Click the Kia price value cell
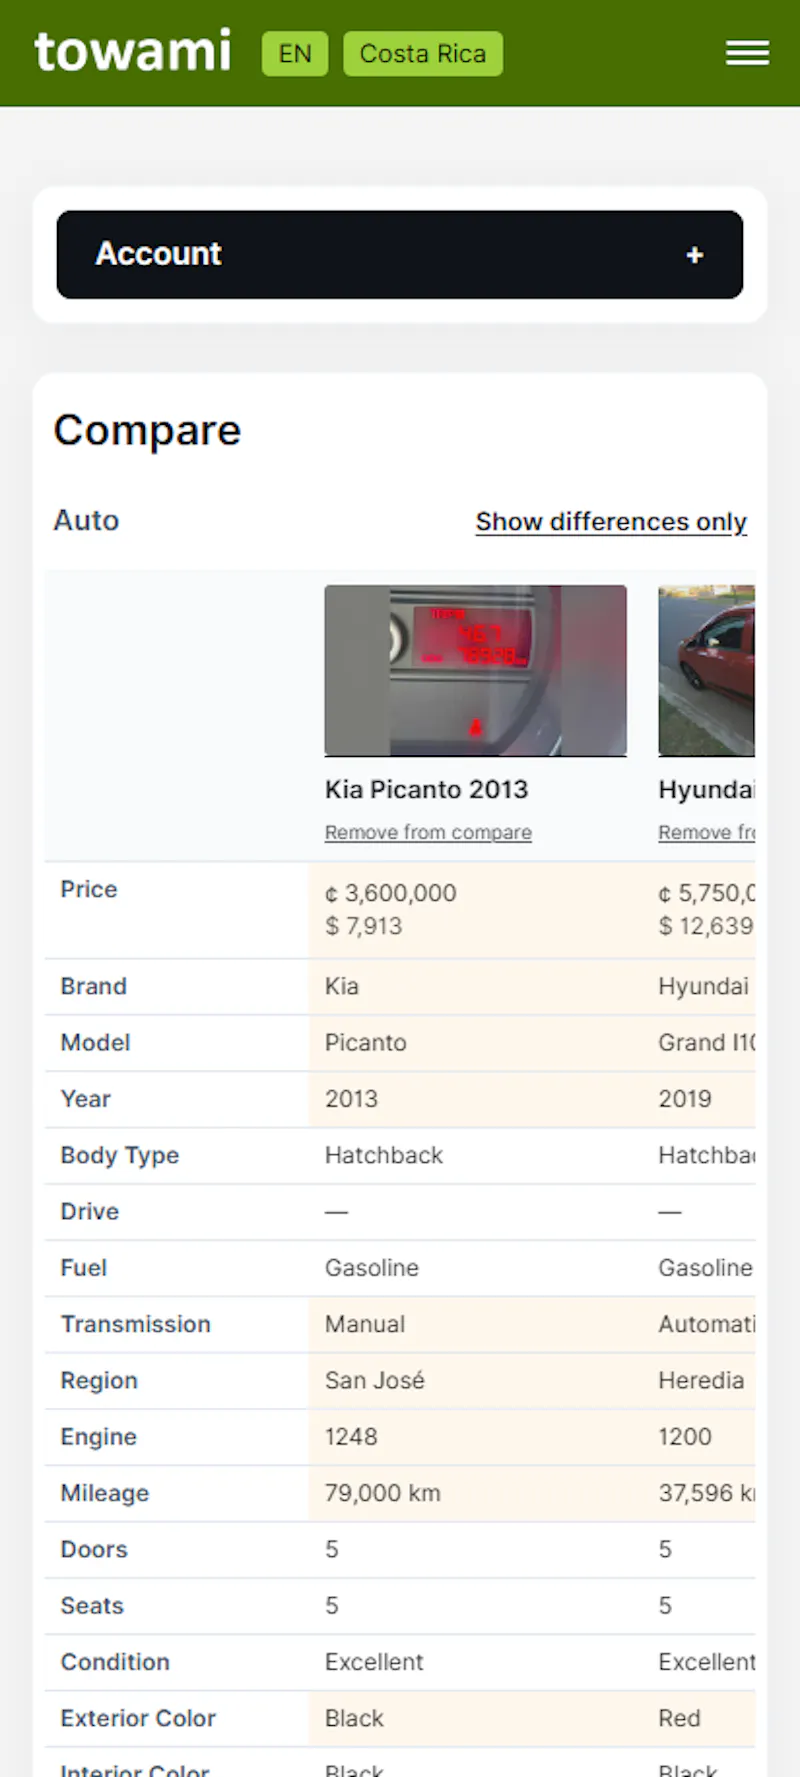800x1777 pixels. click(475, 910)
